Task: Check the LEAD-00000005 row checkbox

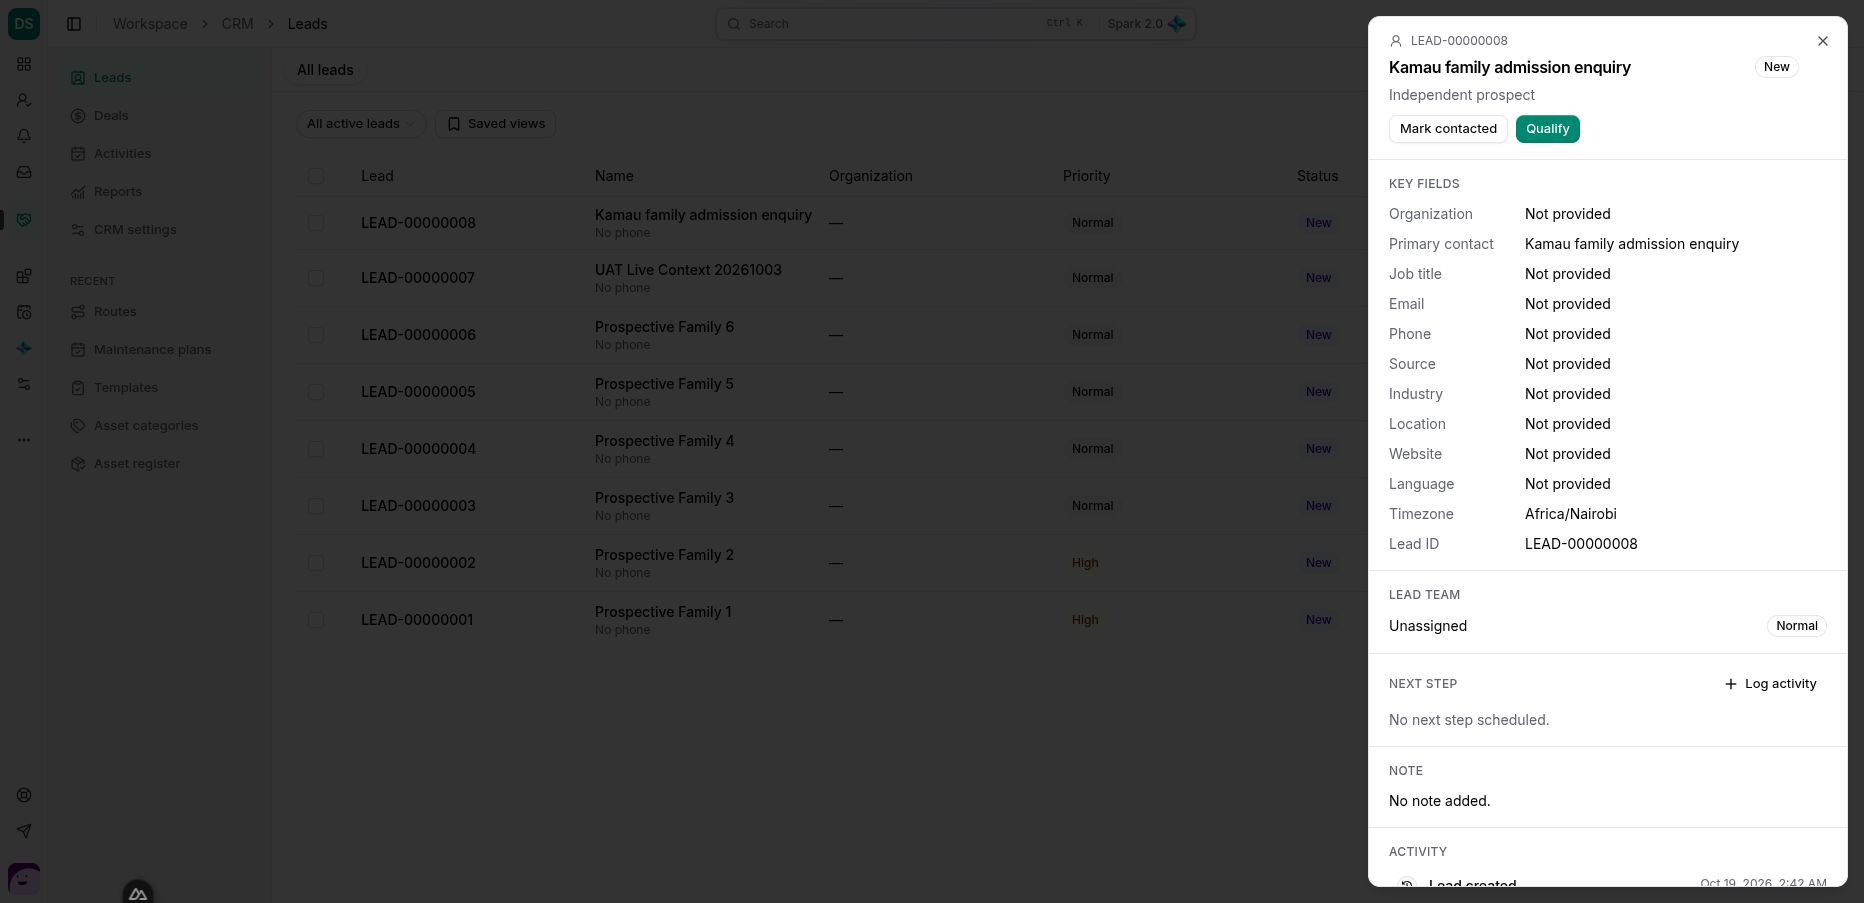Action: point(316,392)
